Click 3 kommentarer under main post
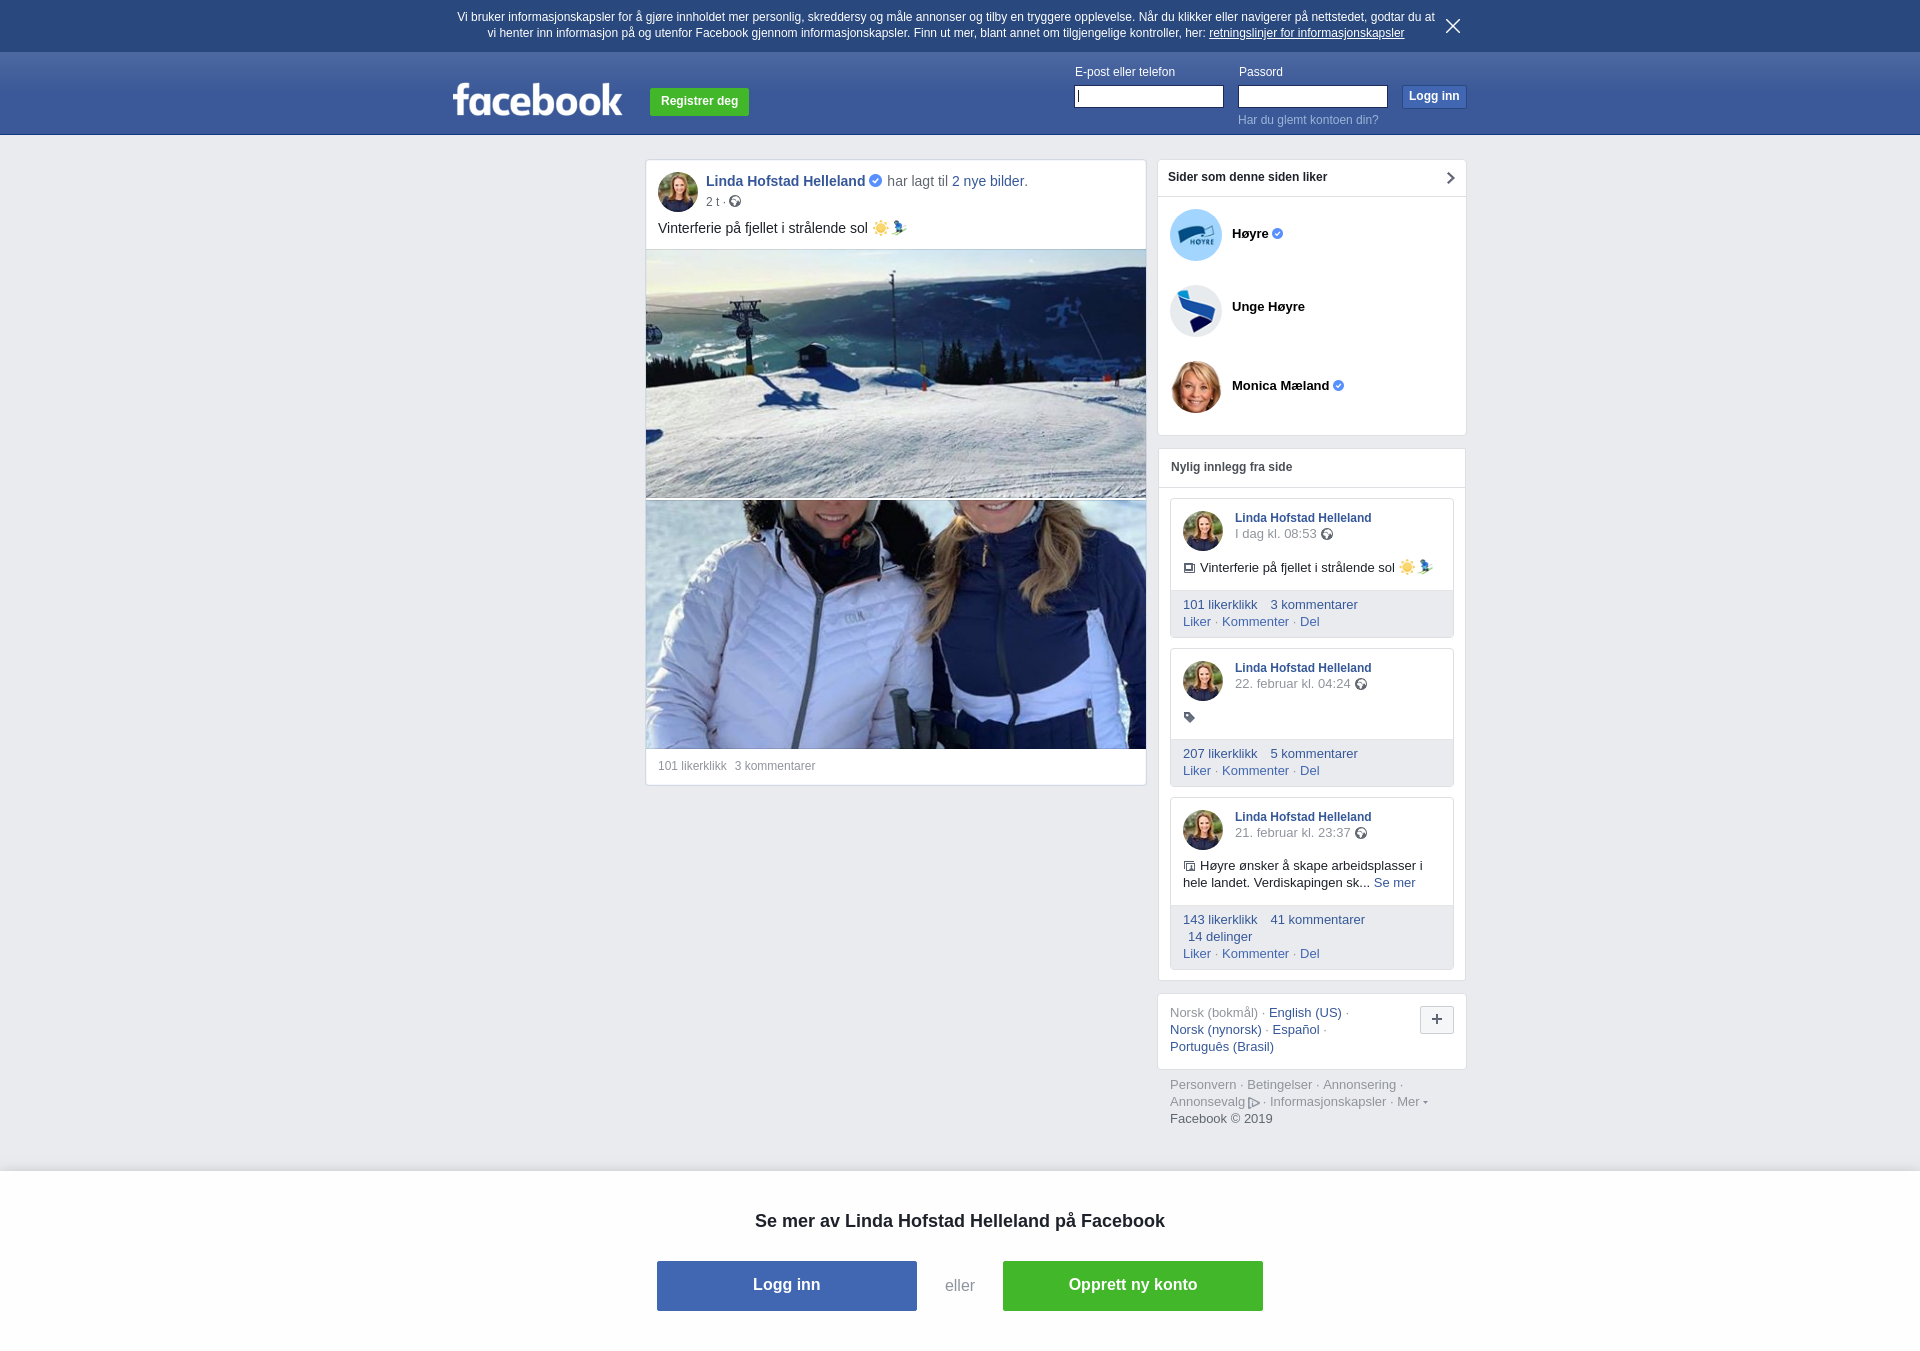Viewport: 1920px width, 1351px height. point(775,766)
